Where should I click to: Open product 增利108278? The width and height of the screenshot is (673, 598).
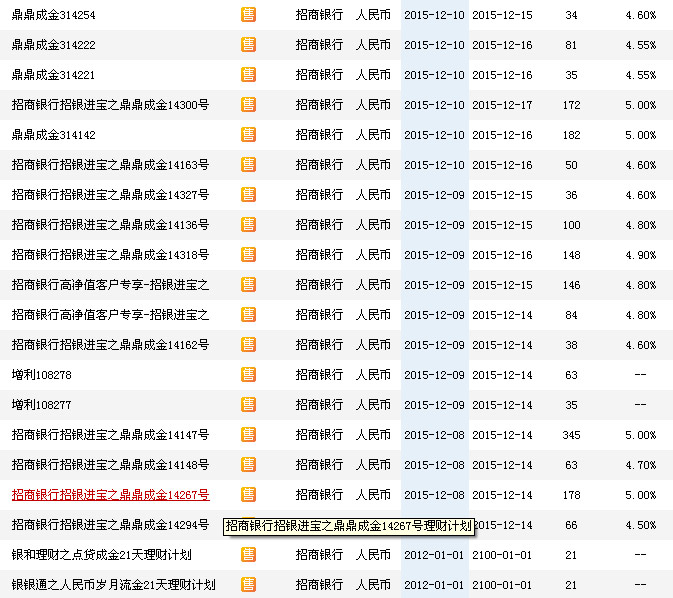click(x=42, y=375)
